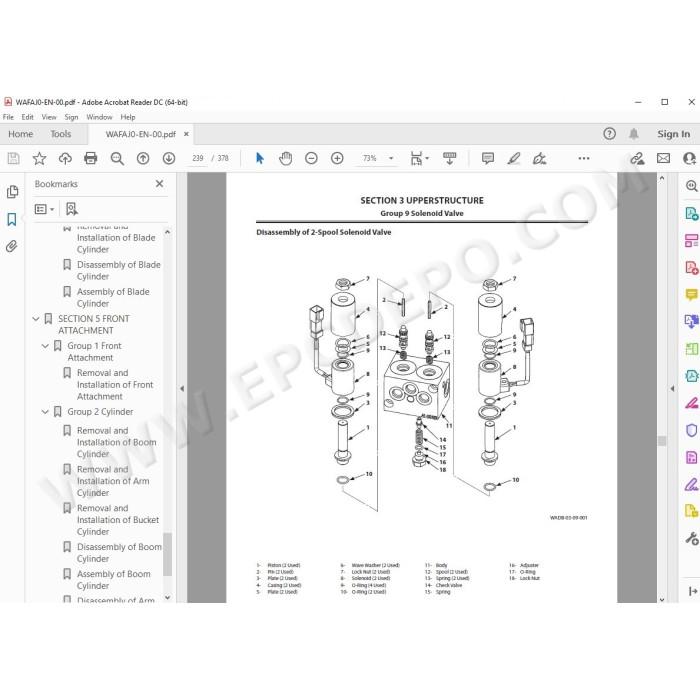The height and width of the screenshot is (700, 700).
Task: Collapse Group 2 Cylinder bookmark
Action: tap(45, 412)
